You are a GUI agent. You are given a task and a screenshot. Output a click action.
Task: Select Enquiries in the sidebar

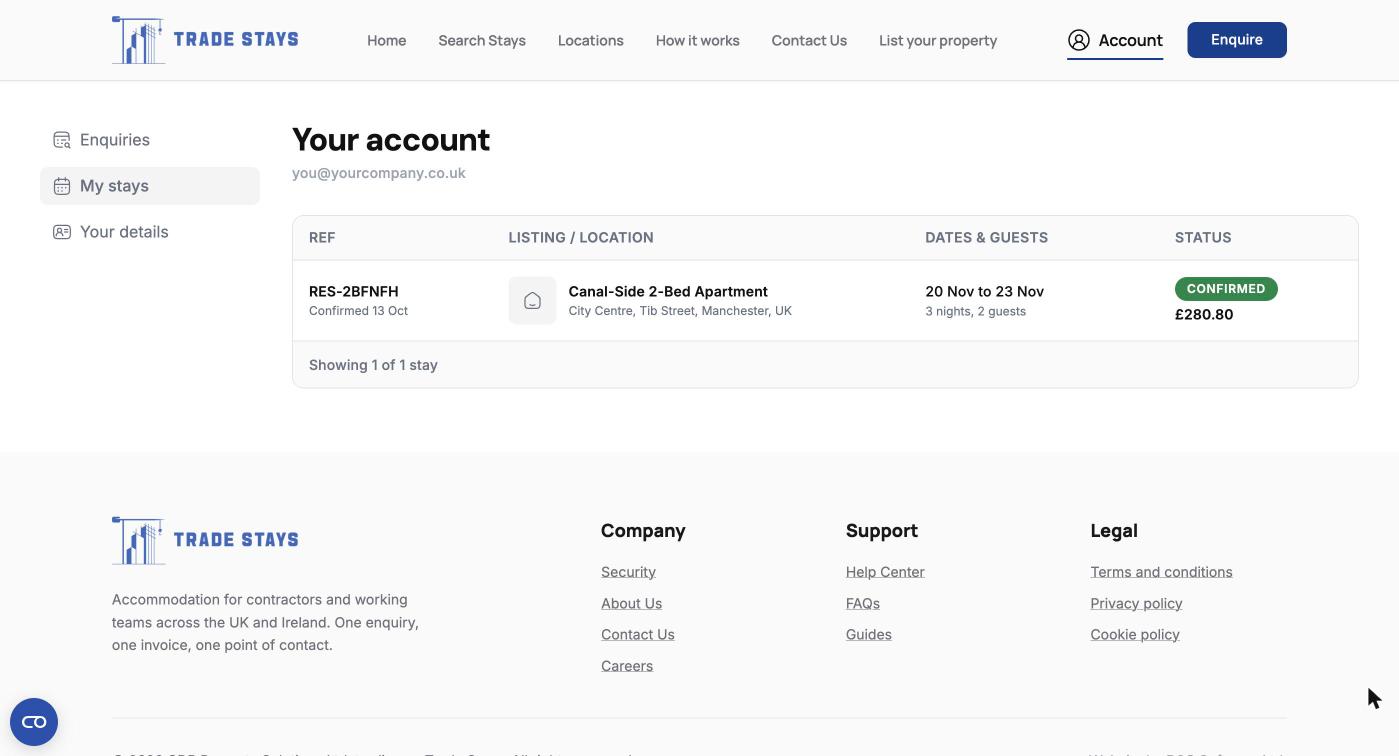coord(150,140)
